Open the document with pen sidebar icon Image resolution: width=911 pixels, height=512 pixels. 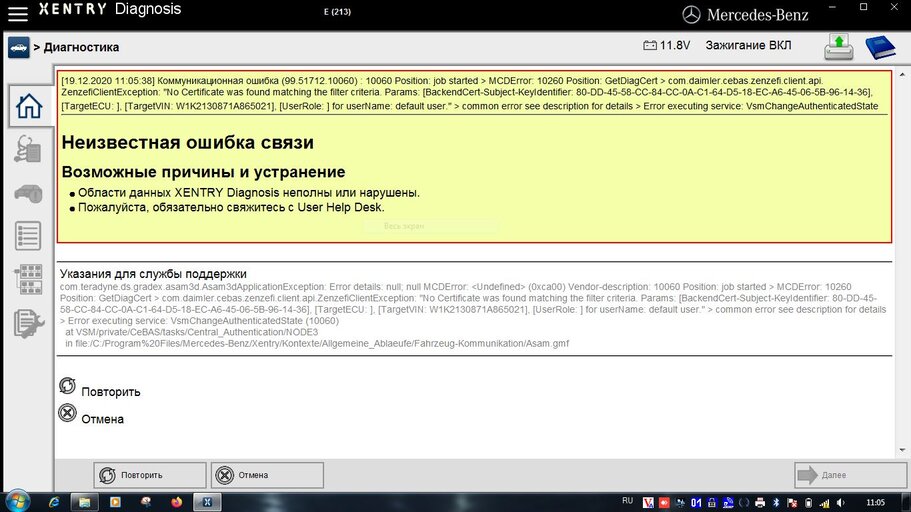click(x=28, y=323)
